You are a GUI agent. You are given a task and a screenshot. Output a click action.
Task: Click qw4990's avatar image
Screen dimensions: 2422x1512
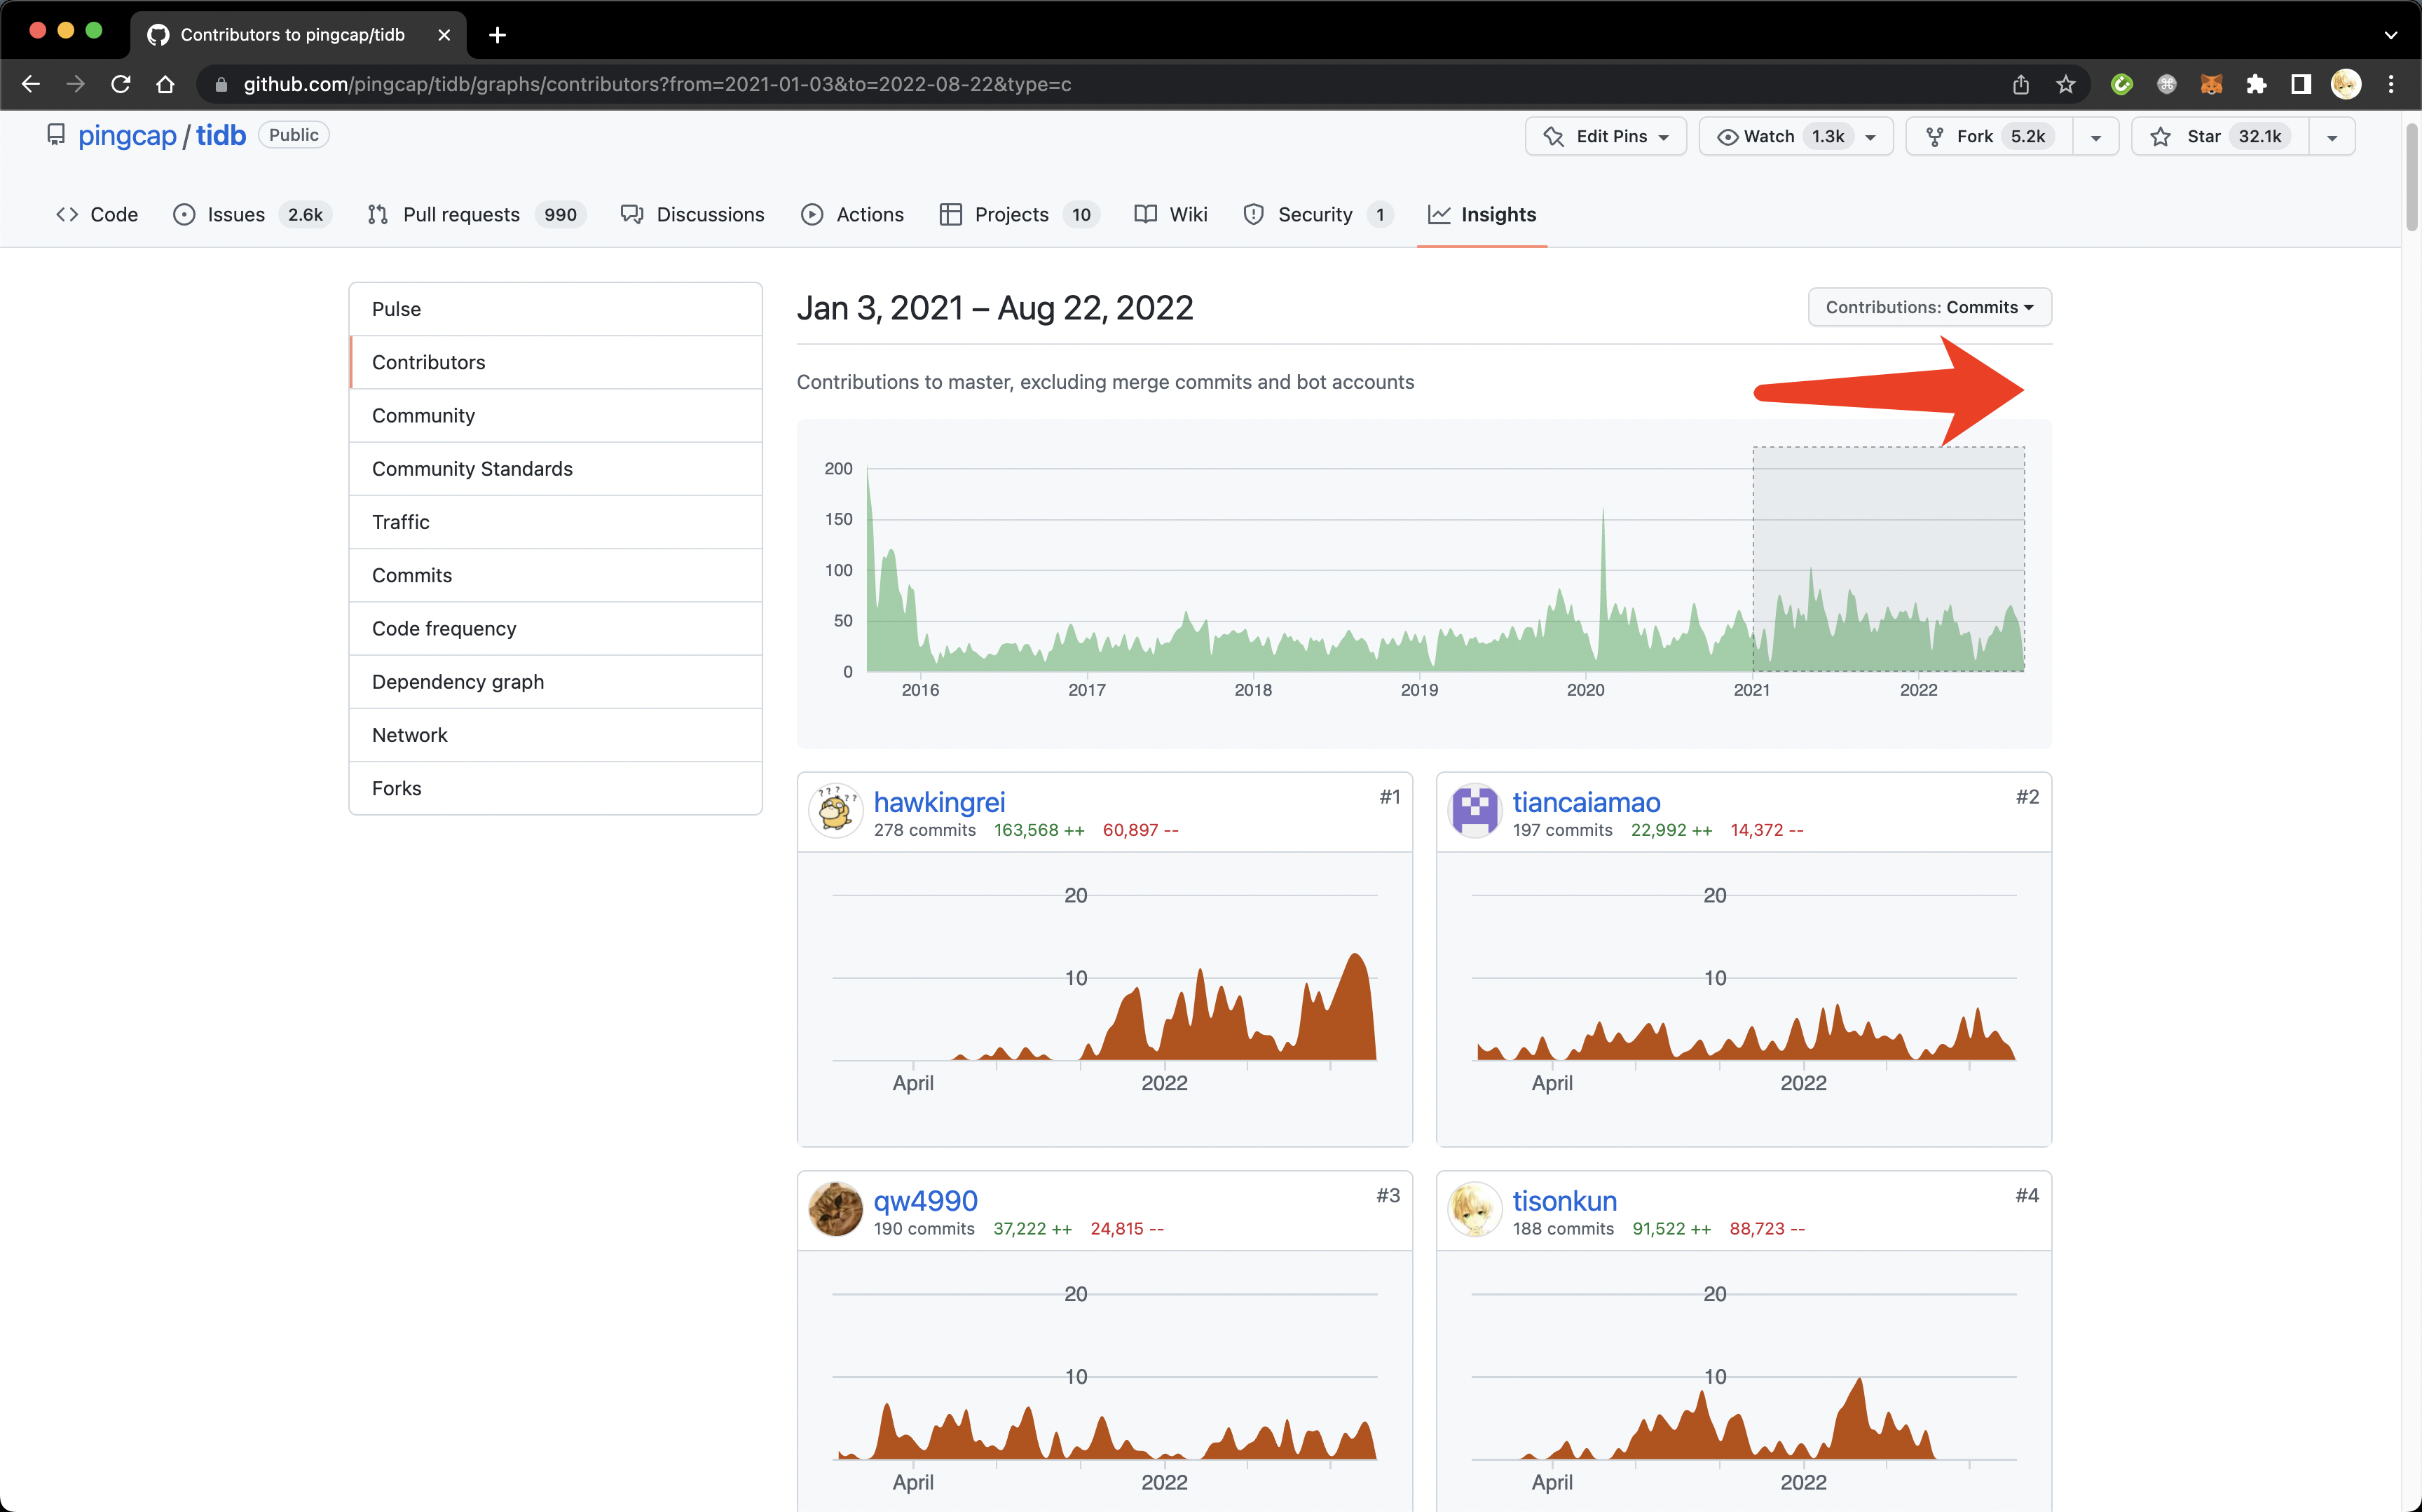[835, 1209]
